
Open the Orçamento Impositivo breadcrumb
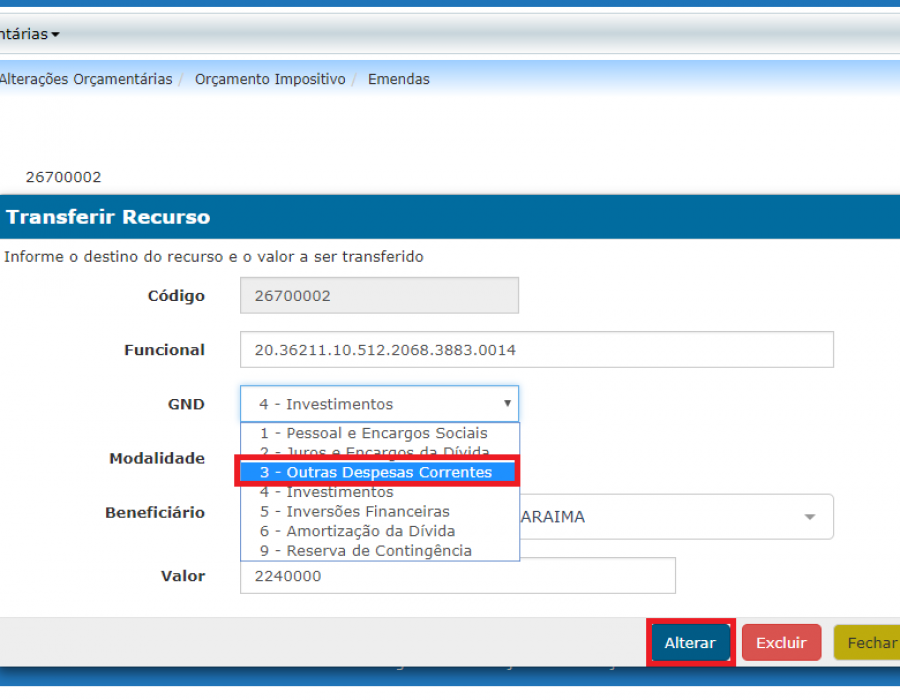point(270,79)
